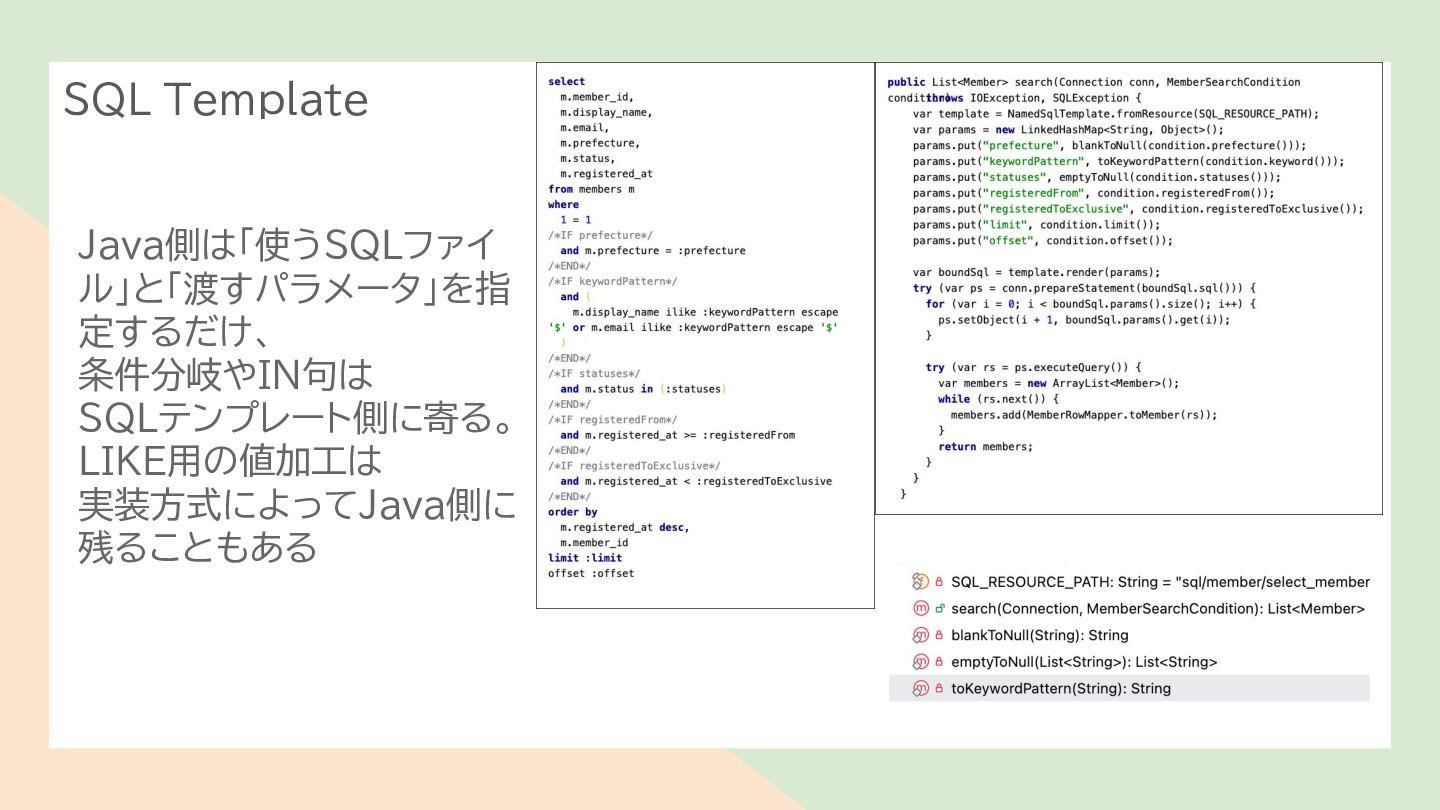Click the '/*IF statuses*/' comment line
The image size is (1440, 810).
coord(594,373)
